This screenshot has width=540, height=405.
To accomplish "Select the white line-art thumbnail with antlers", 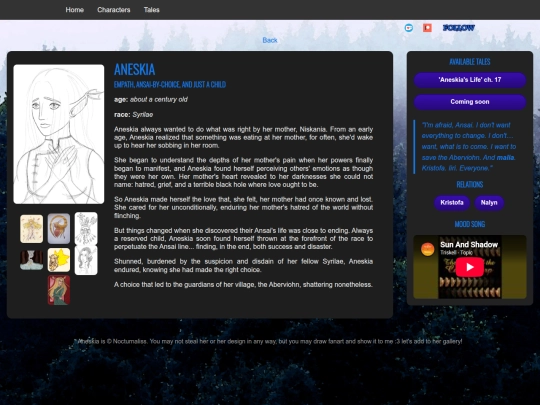I will [86, 229].
